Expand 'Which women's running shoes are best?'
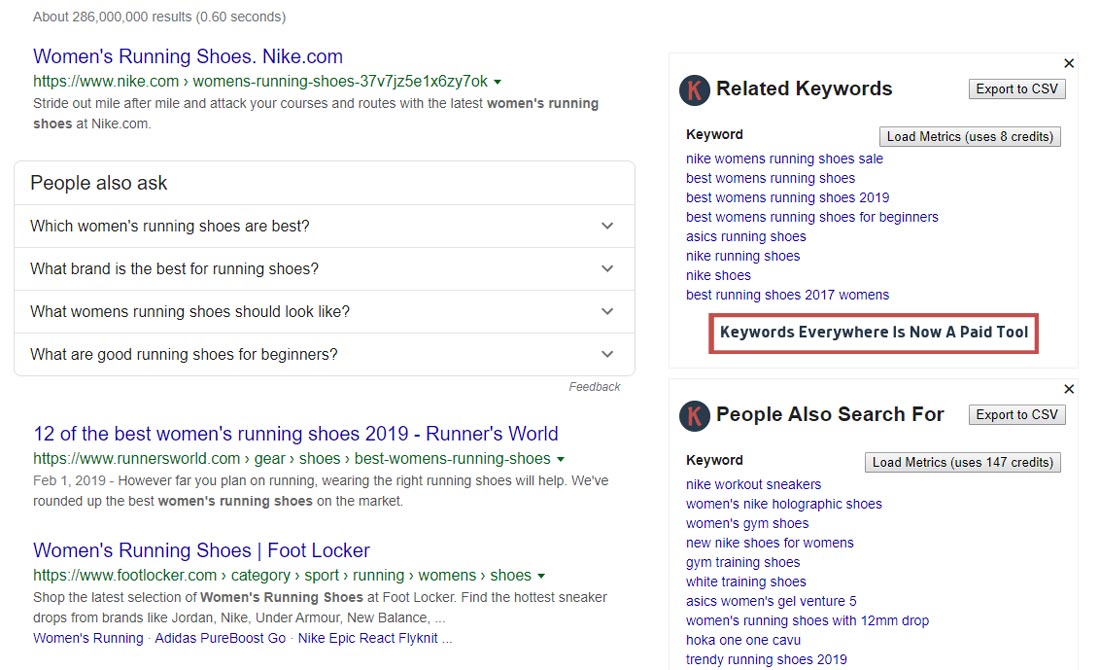The image size is (1100, 670). point(324,226)
